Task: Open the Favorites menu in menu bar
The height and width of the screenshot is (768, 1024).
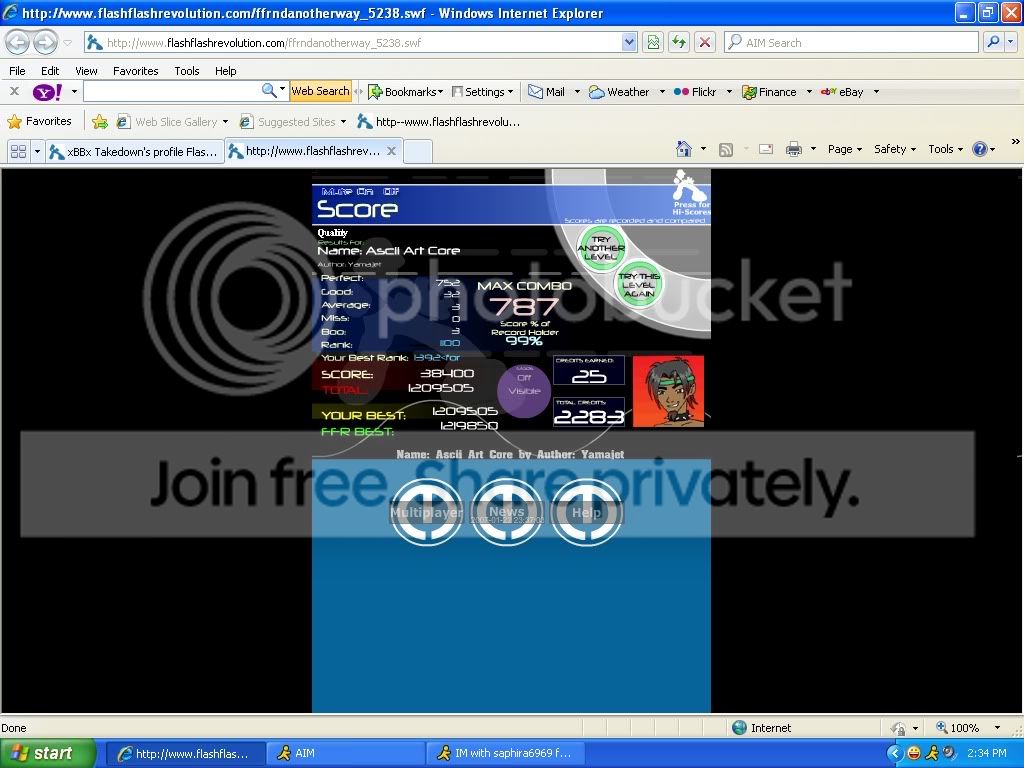Action: pyautogui.click(x=135, y=71)
